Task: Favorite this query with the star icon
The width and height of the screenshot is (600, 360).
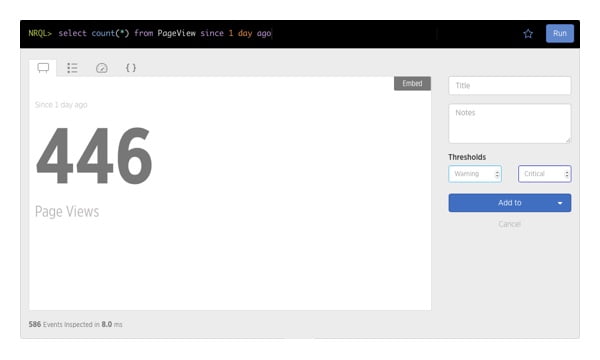Action: tap(528, 34)
